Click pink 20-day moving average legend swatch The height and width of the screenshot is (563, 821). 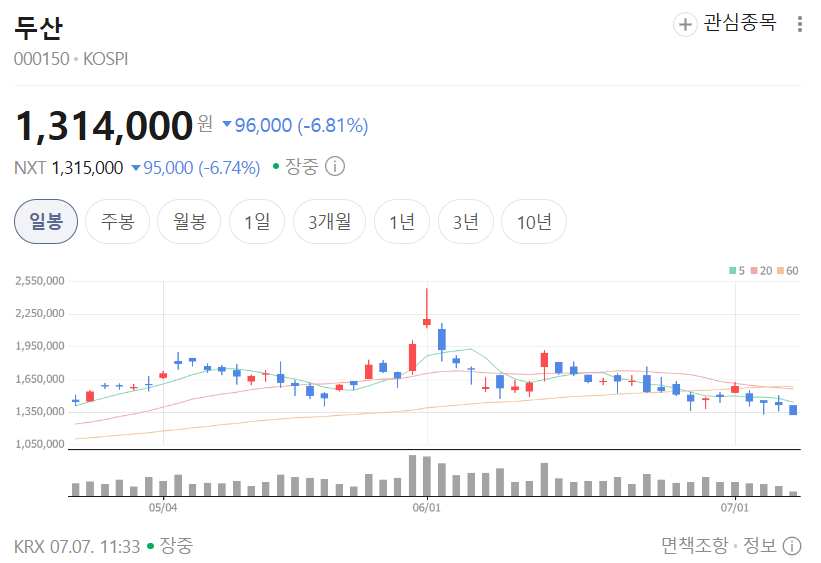[x=754, y=271]
